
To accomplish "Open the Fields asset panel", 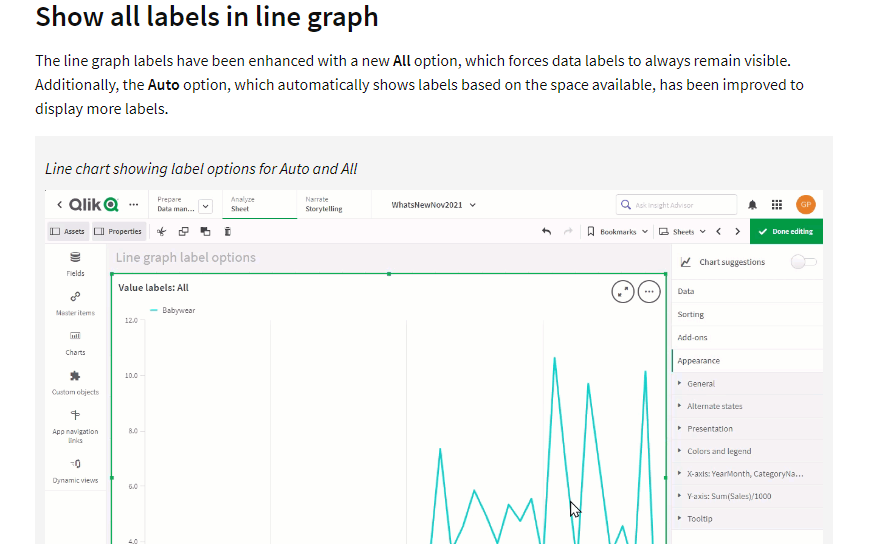I will (x=75, y=264).
